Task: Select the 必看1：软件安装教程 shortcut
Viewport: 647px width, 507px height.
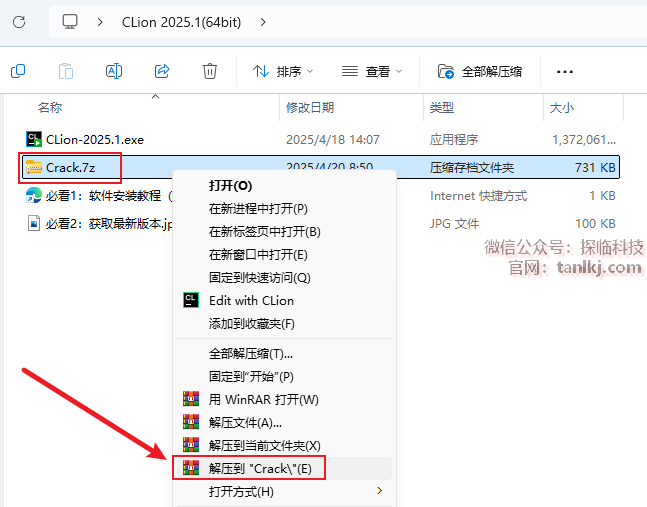Action: pos(109,196)
